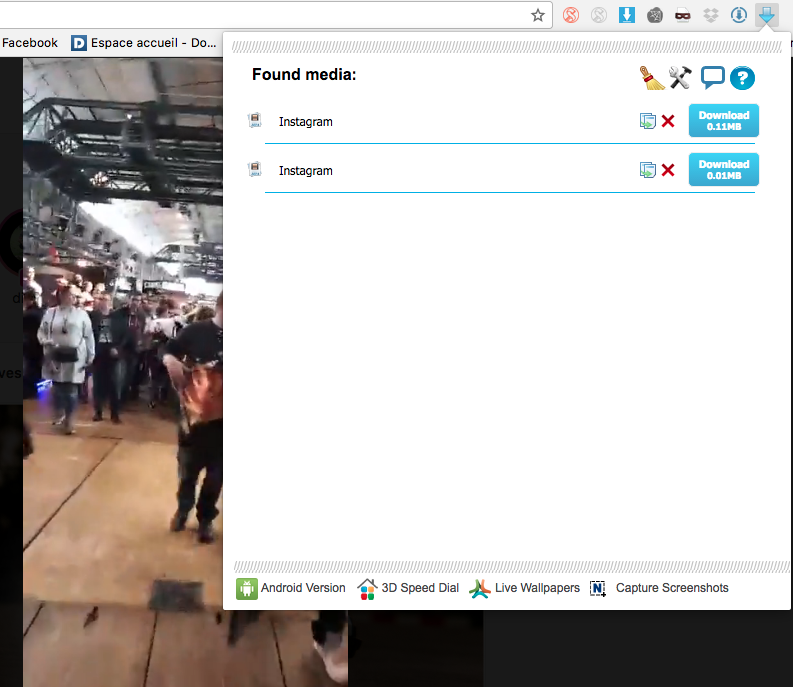Bookmark the page using the star icon

click(x=538, y=15)
